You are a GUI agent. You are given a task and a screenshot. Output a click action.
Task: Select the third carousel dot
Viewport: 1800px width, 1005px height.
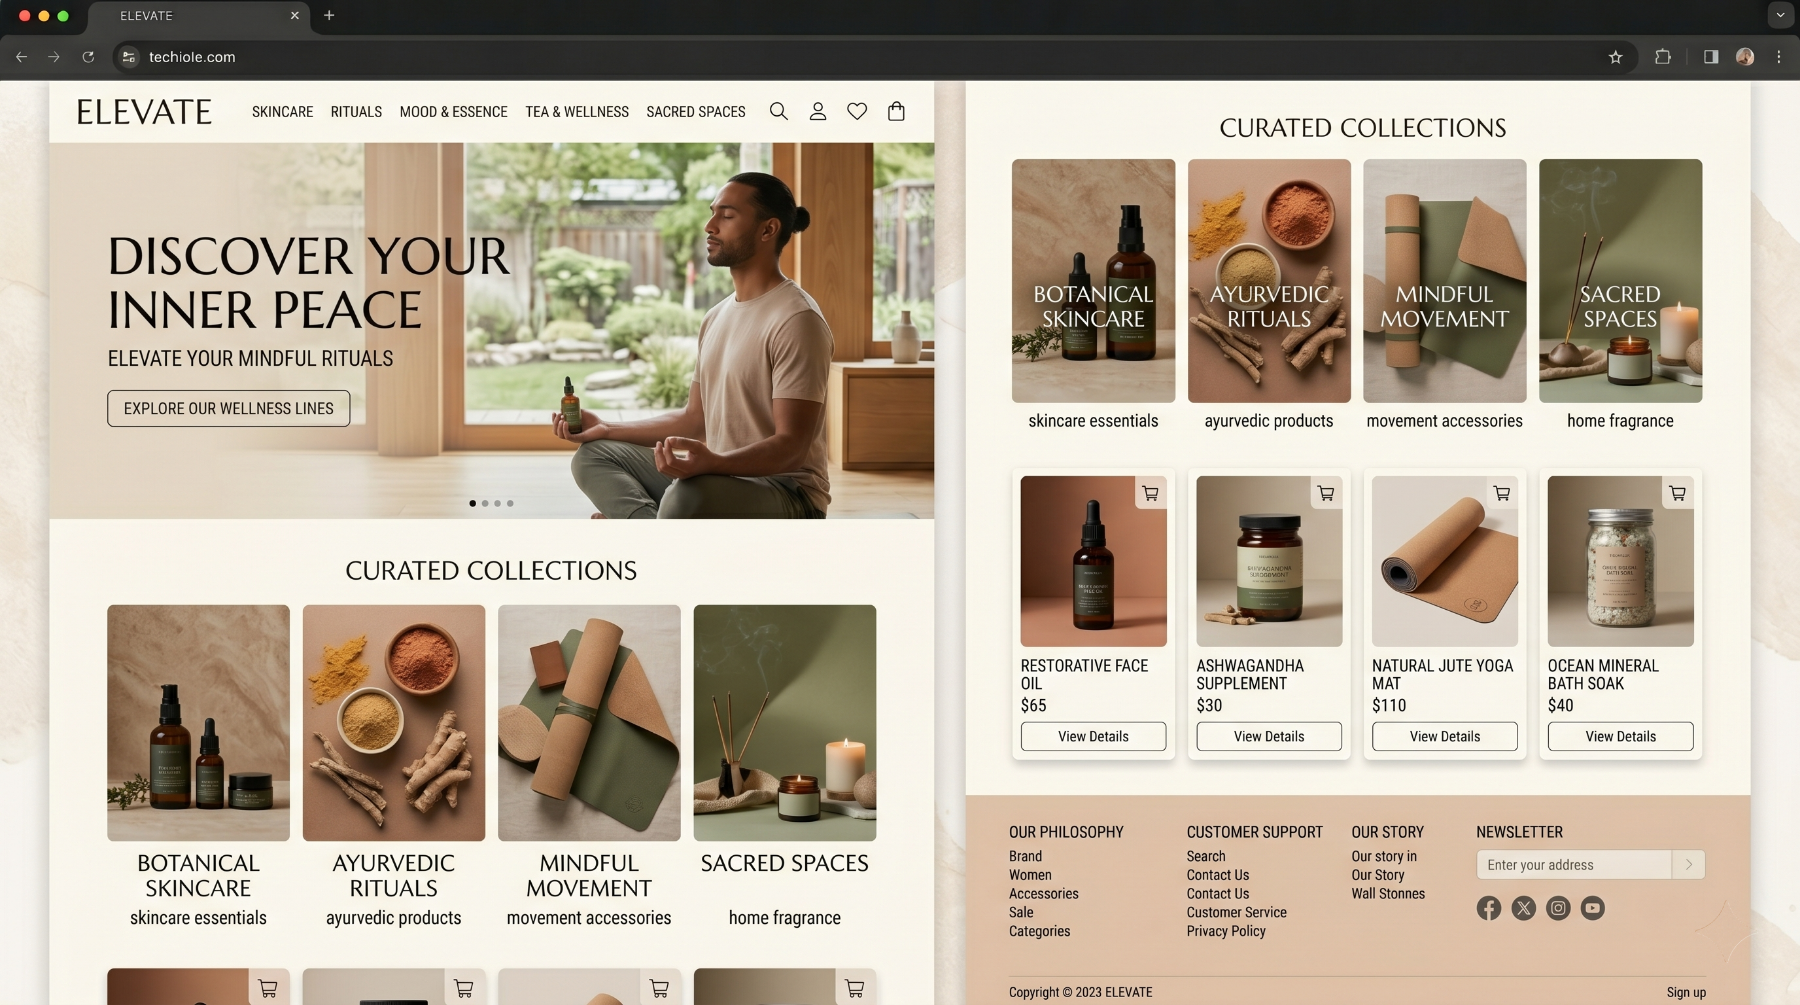[x=497, y=503]
